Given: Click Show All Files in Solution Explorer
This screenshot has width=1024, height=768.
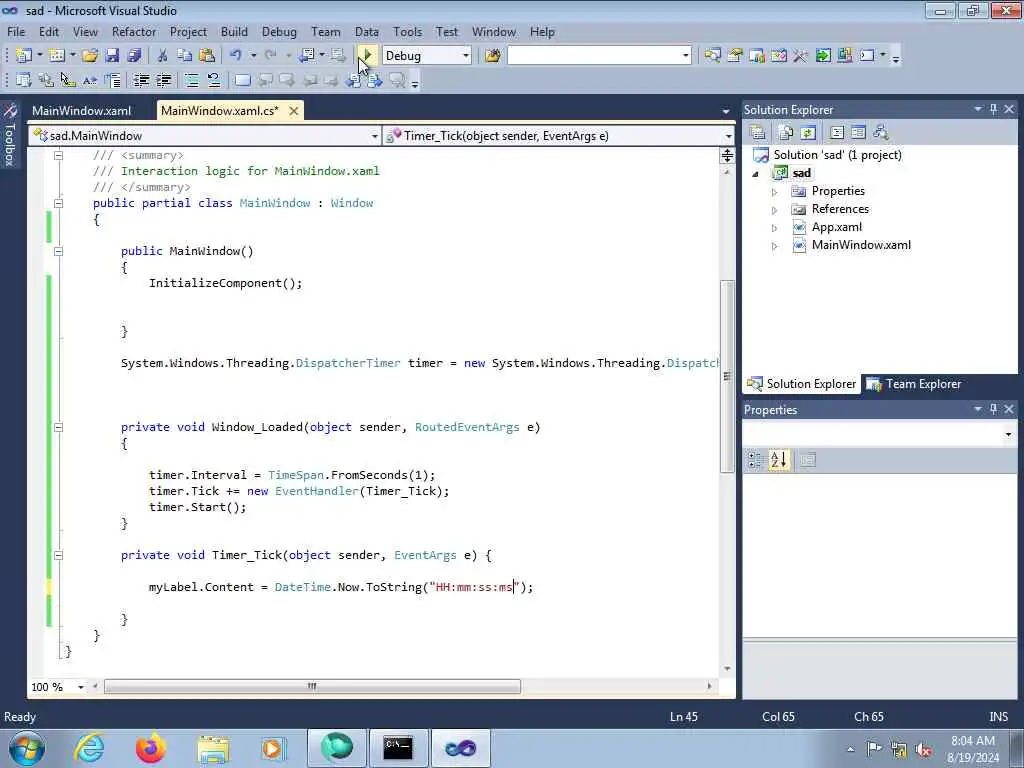Looking at the screenshot, I should tap(786, 133).
